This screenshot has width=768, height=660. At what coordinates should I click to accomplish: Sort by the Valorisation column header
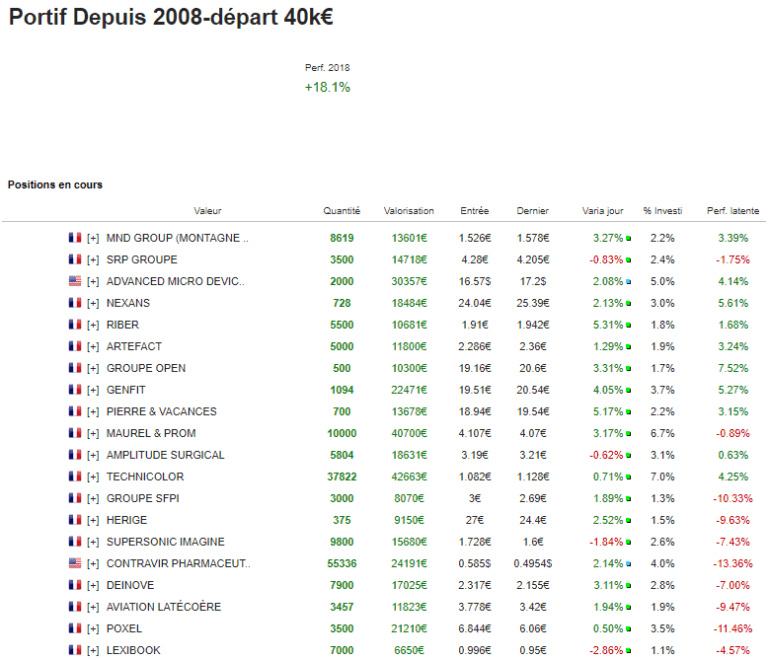point(409,211)
